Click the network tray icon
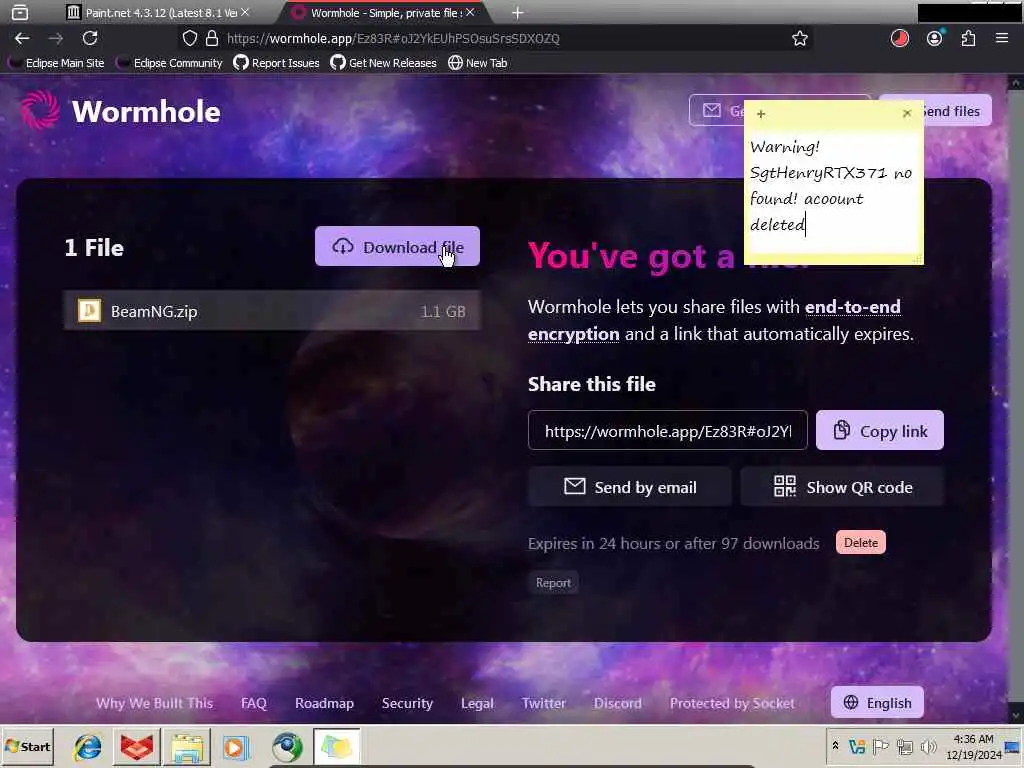This screenshot has height=768, width=1024. [904, 746]
